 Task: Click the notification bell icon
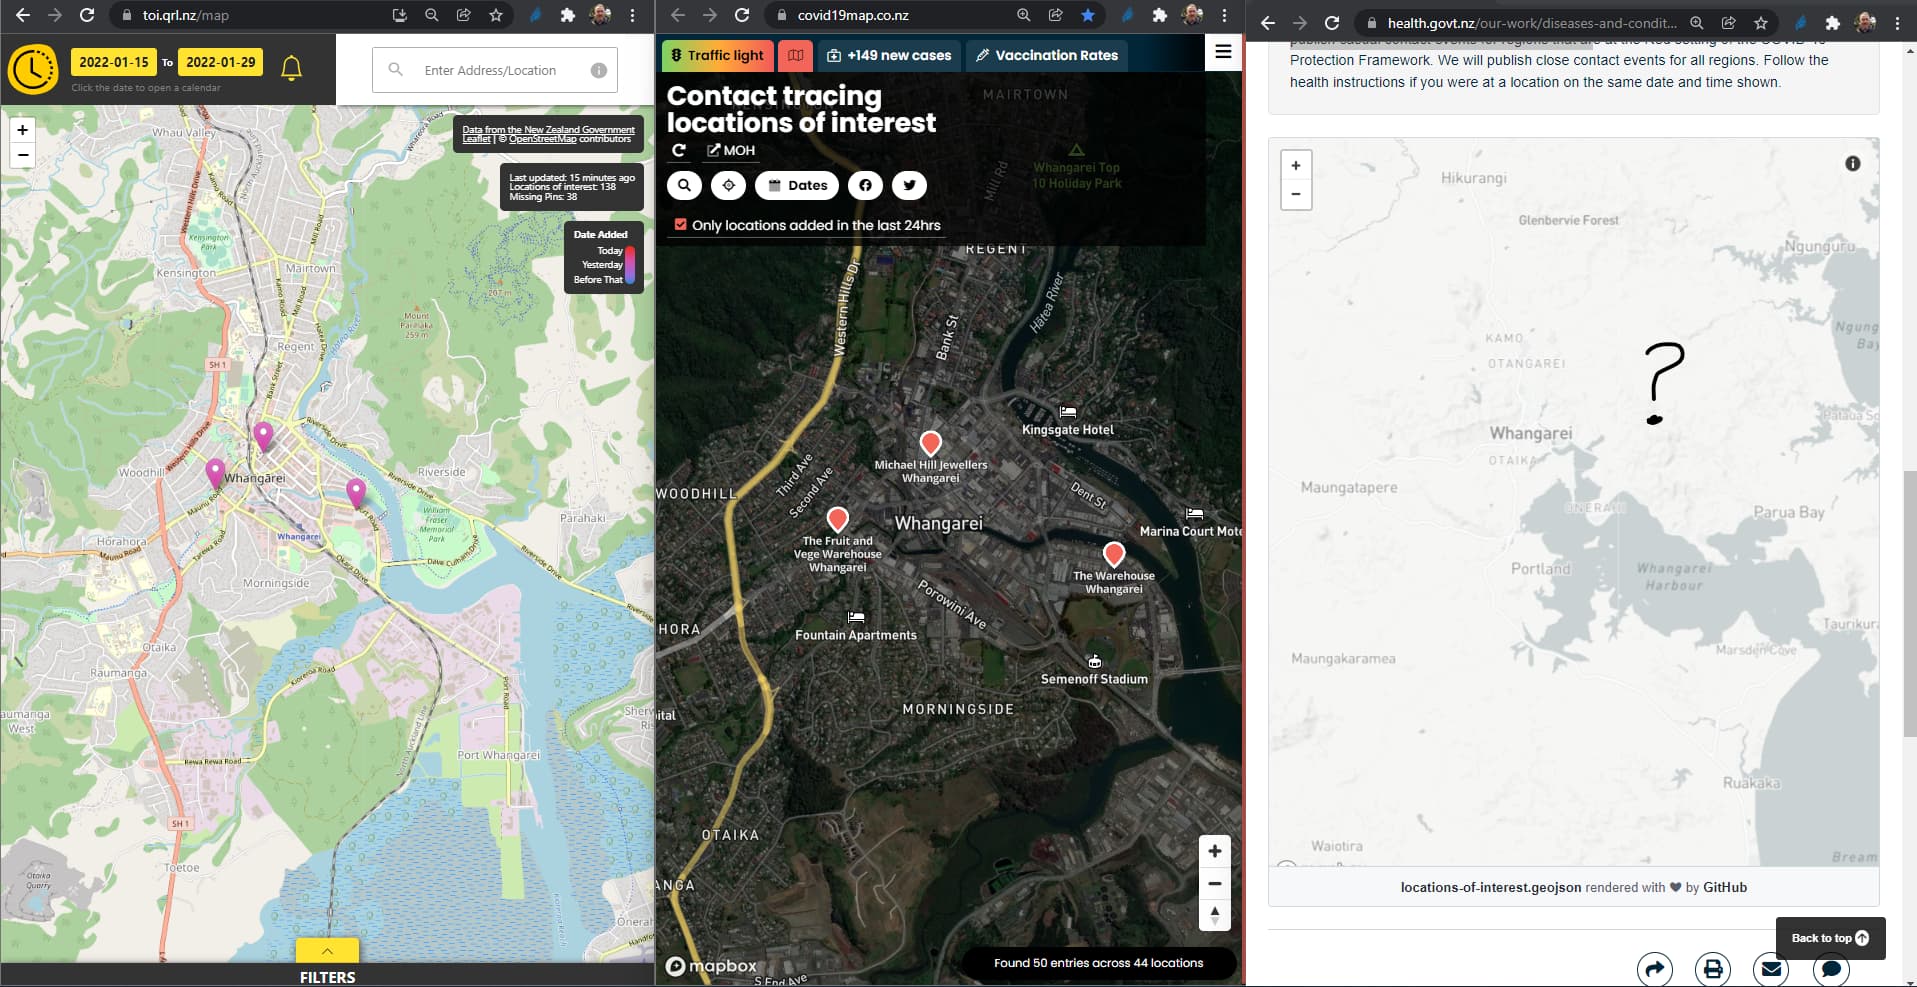[291, 68]
